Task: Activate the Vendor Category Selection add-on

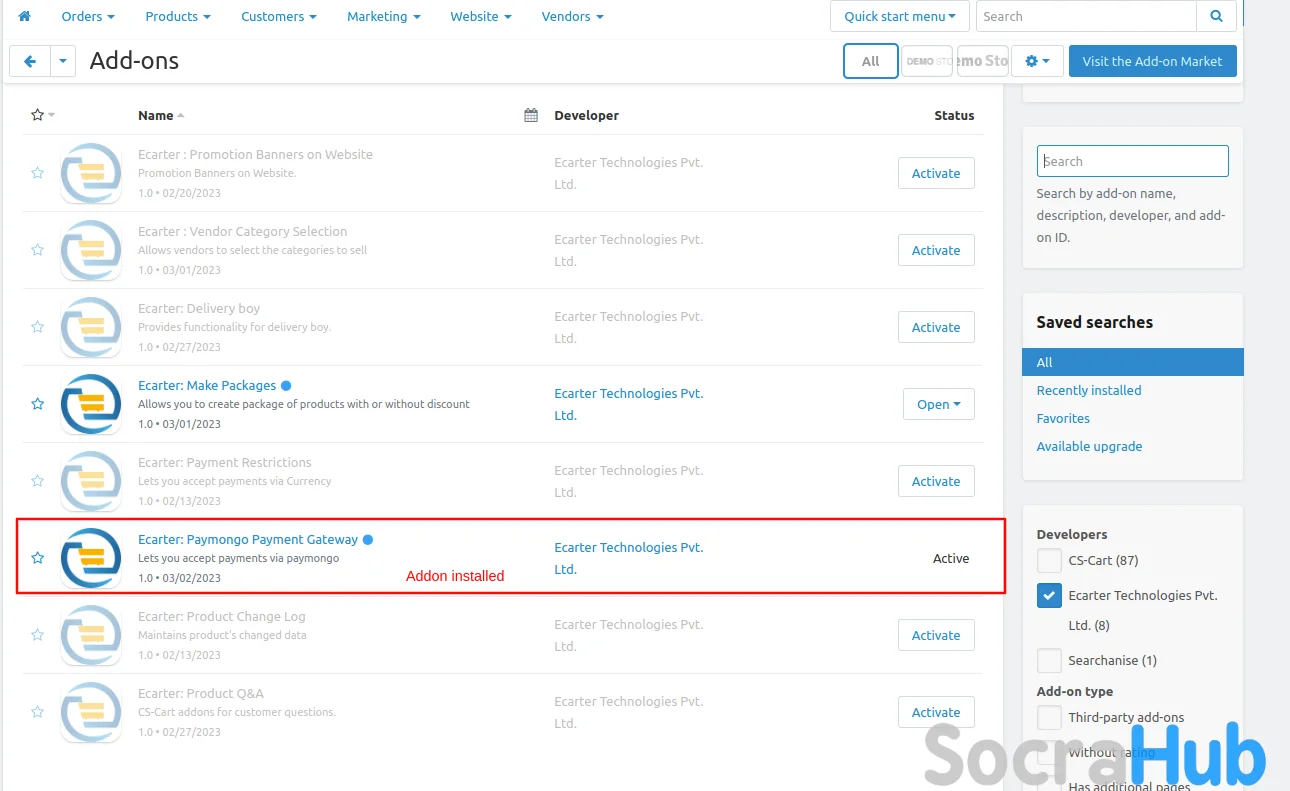Action: [936, 250]
